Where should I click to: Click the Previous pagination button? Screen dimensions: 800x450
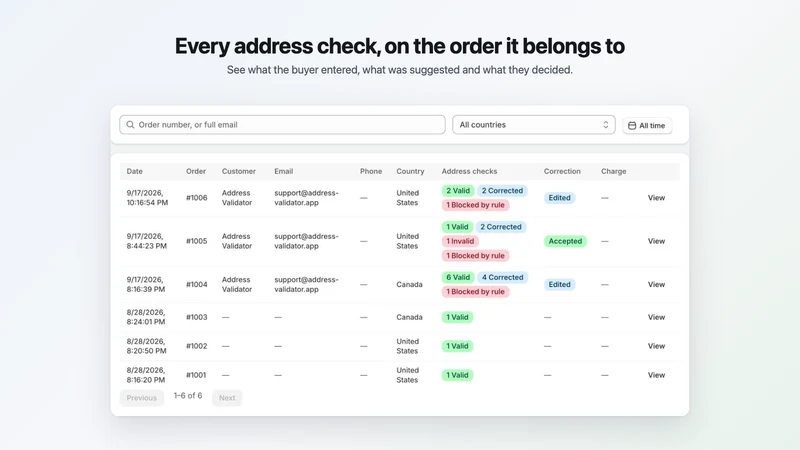click(x=142, y=398)
